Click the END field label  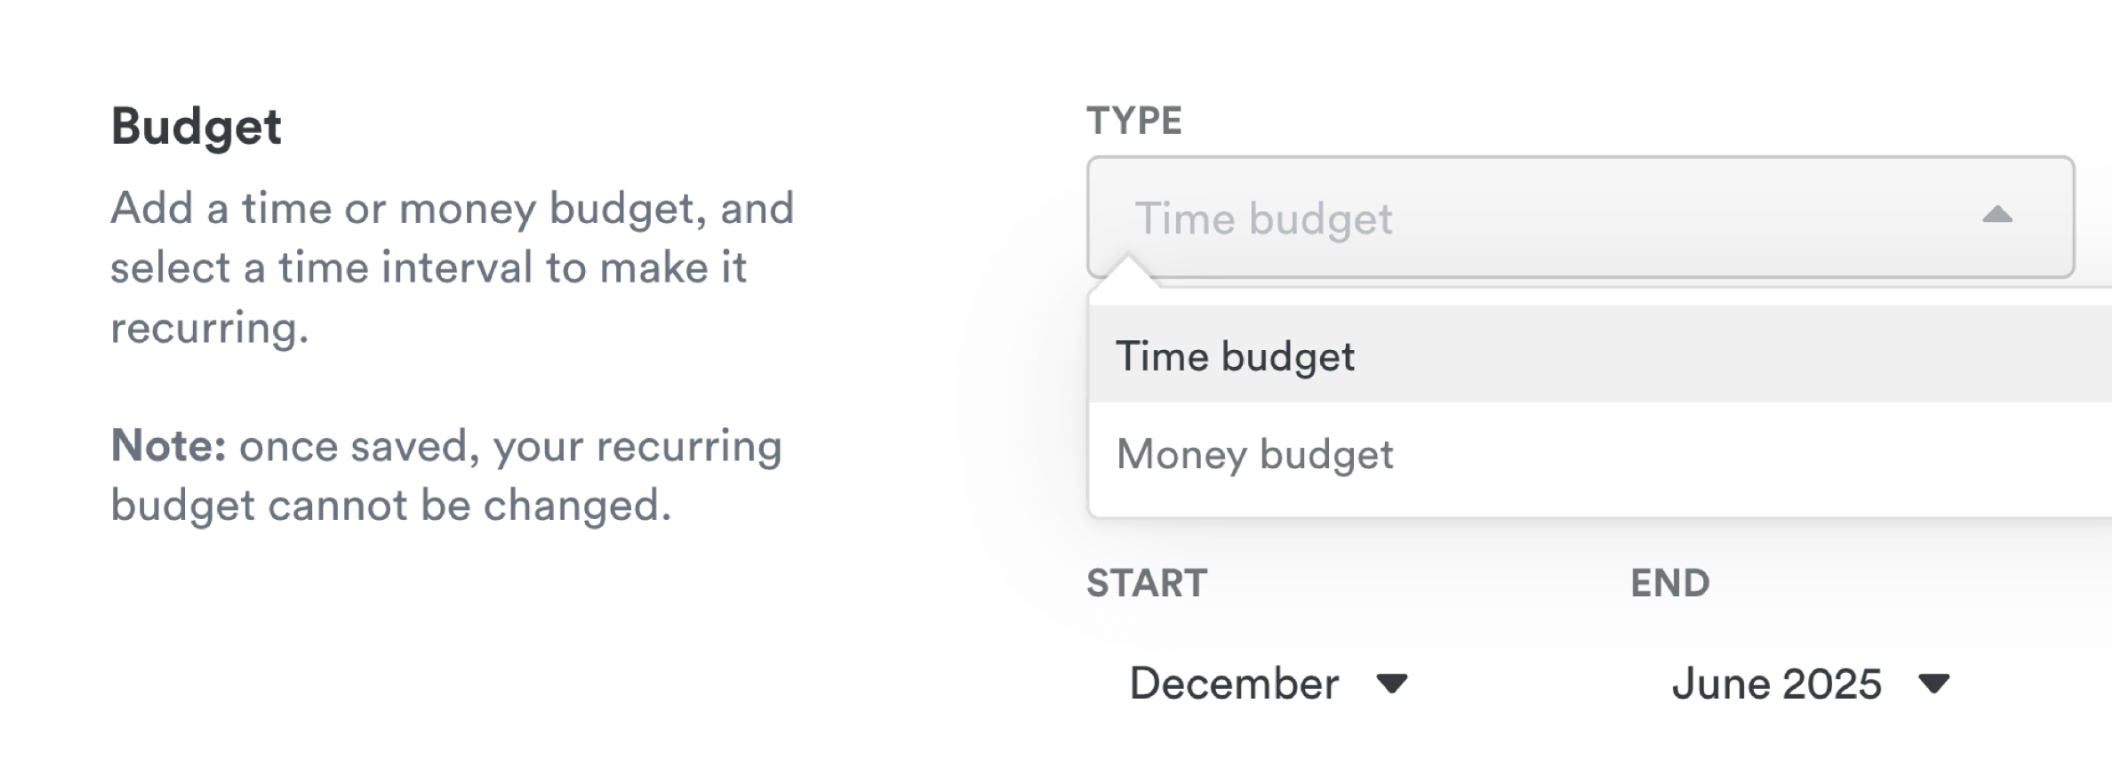[x=1670, y=583]
